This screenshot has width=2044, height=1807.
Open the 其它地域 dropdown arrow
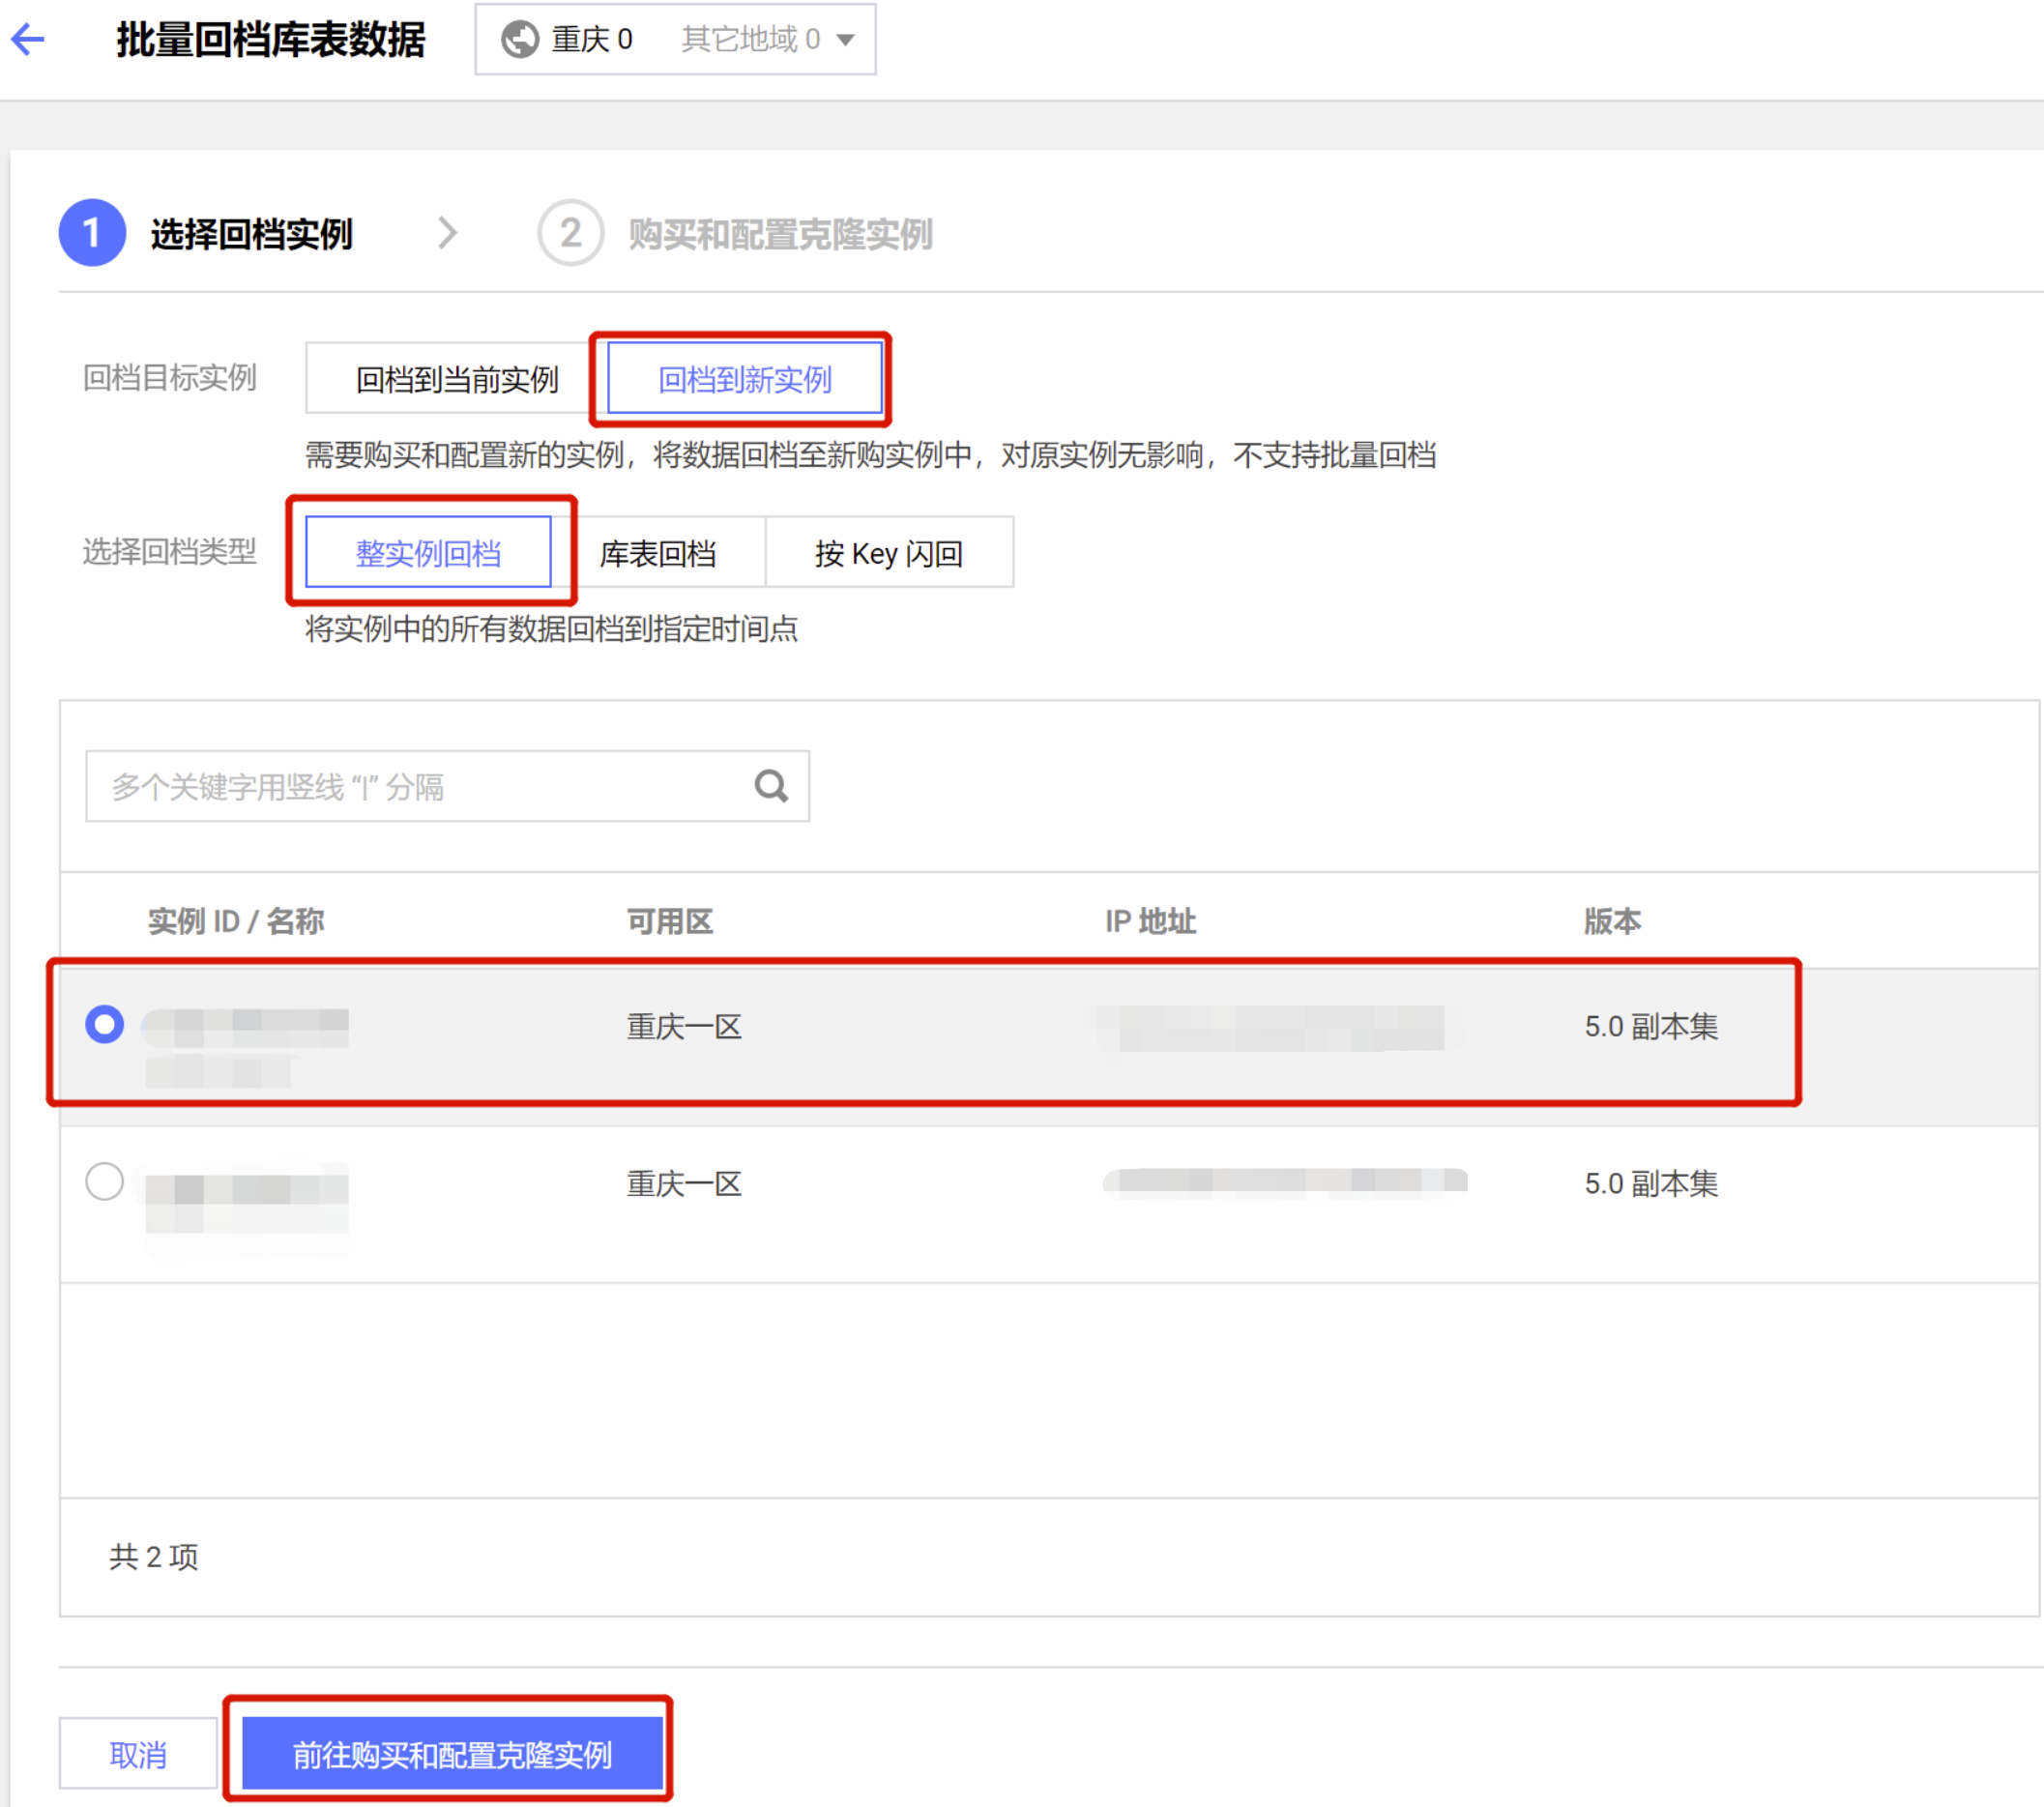point(846,40)
